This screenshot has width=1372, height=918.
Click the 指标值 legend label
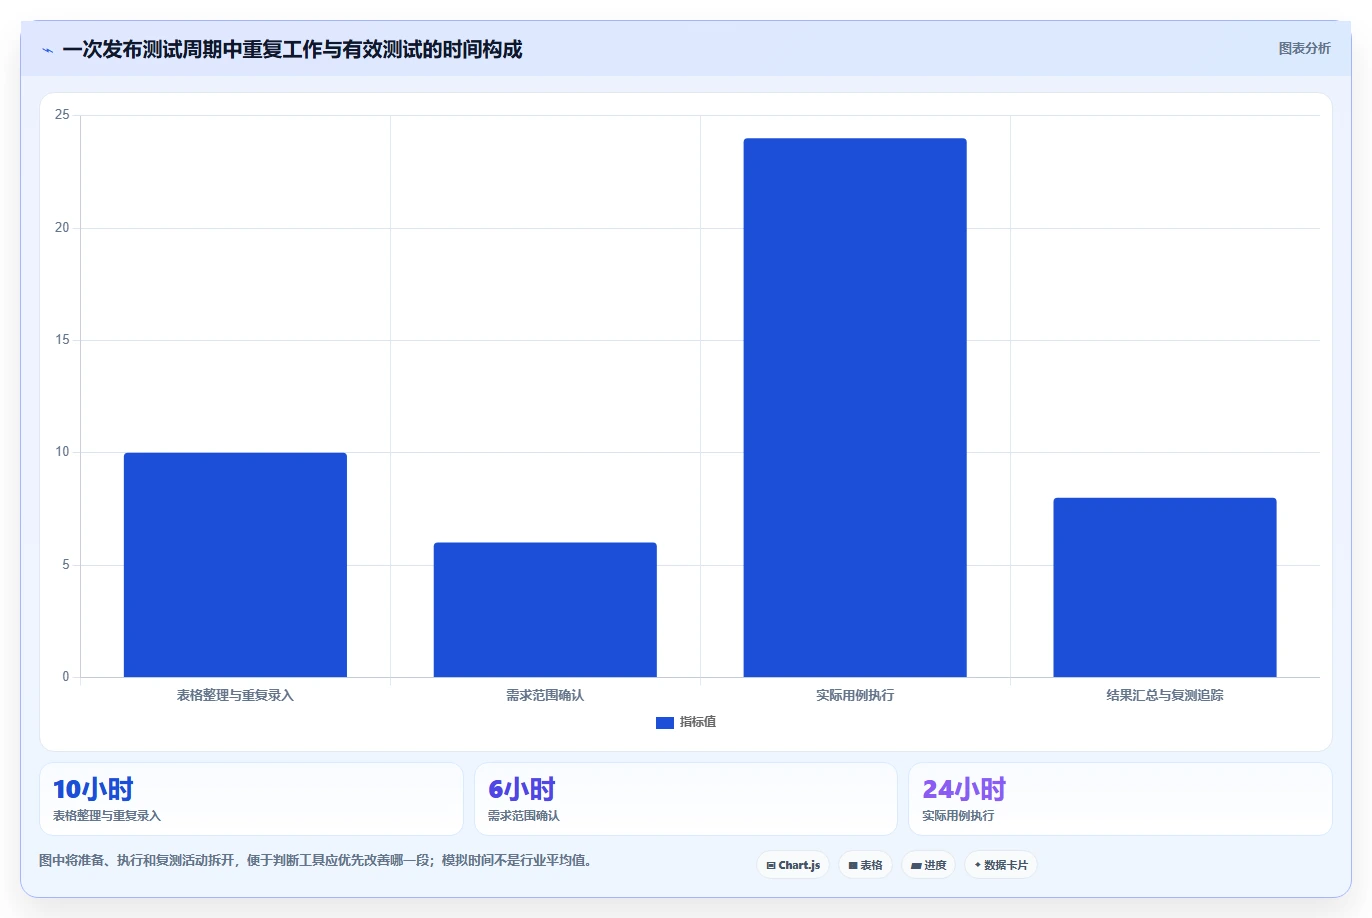coord(698,722)
